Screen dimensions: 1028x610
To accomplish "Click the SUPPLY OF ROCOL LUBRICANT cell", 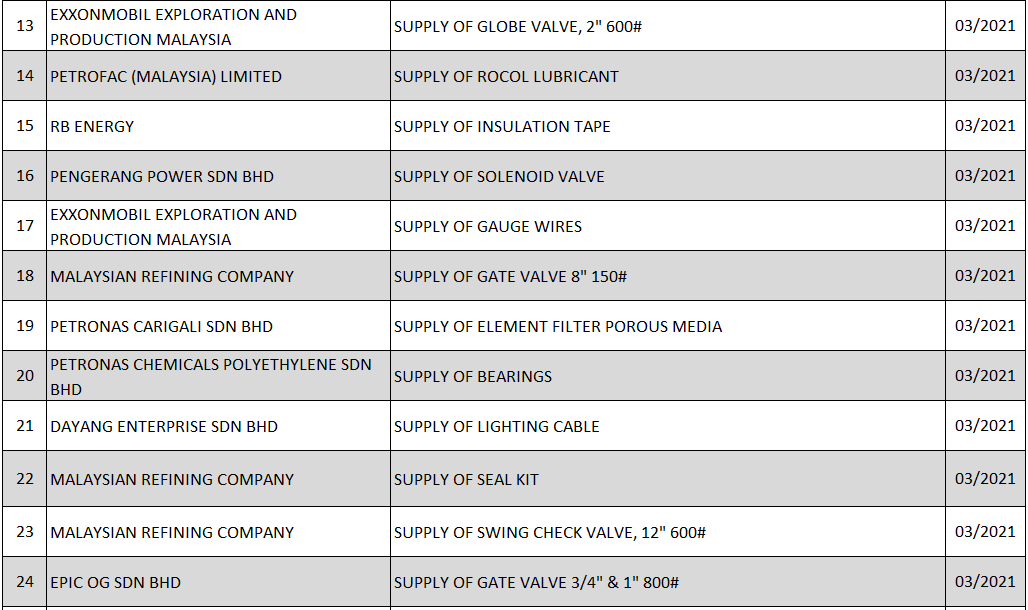I will point(506,77).
